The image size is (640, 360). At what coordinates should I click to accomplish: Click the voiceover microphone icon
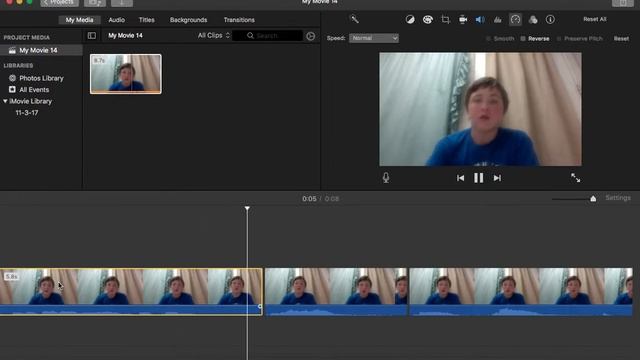[x=386, y=178]
